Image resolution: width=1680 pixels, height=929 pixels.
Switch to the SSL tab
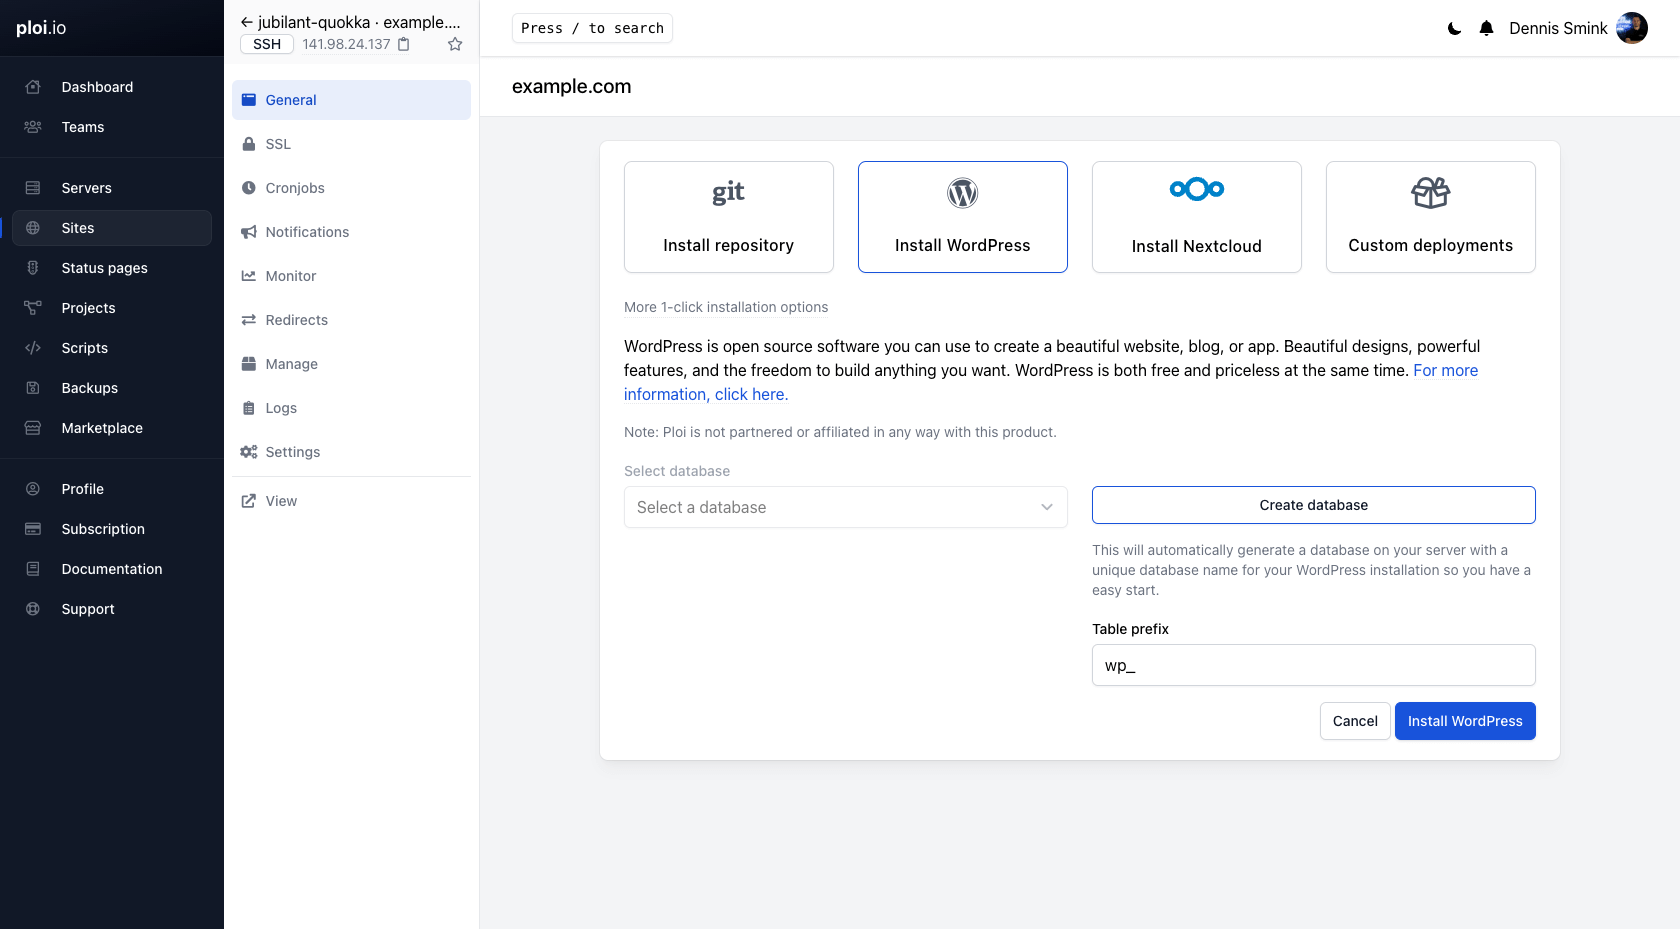[277, 144]
